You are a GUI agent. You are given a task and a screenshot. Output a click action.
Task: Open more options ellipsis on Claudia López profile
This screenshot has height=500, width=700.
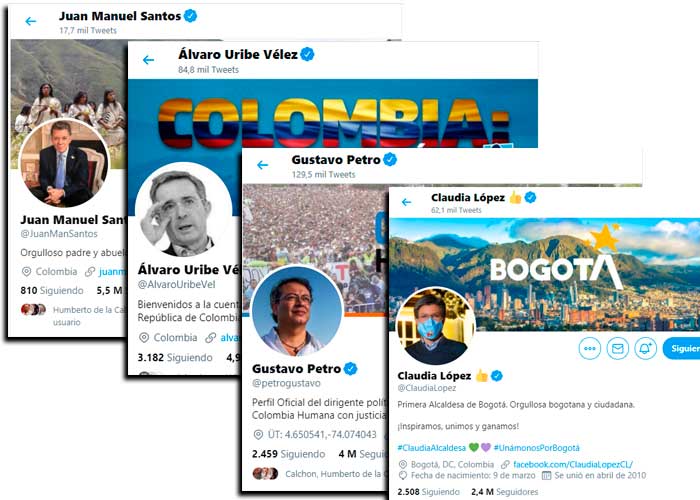point(590,348)
